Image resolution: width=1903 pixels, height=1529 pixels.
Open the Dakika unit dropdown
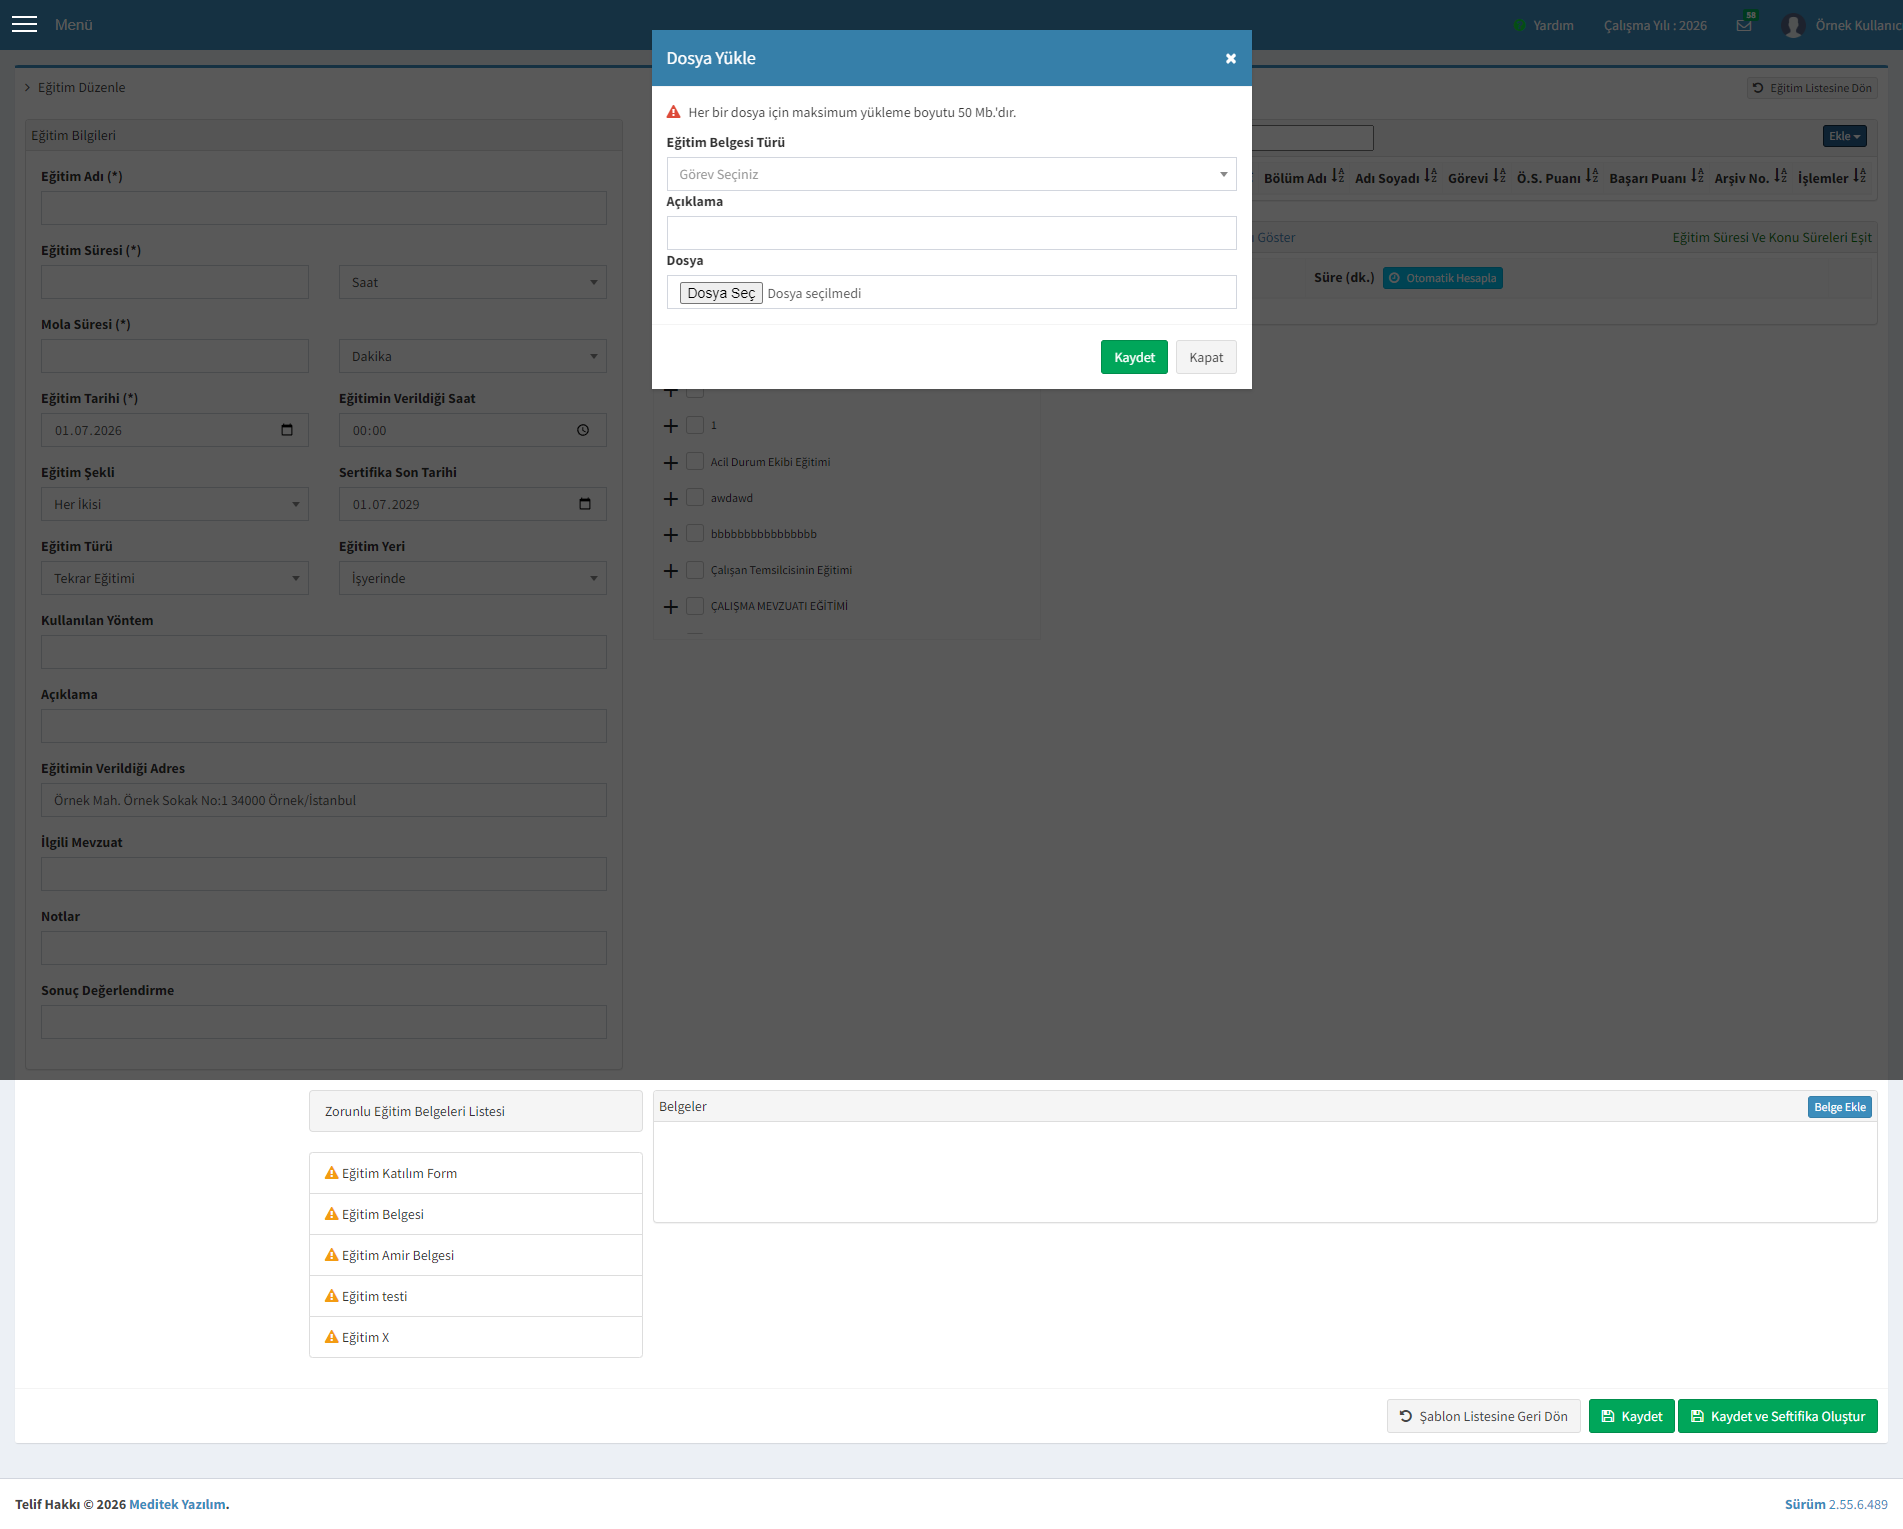click(x=472, y=356)
